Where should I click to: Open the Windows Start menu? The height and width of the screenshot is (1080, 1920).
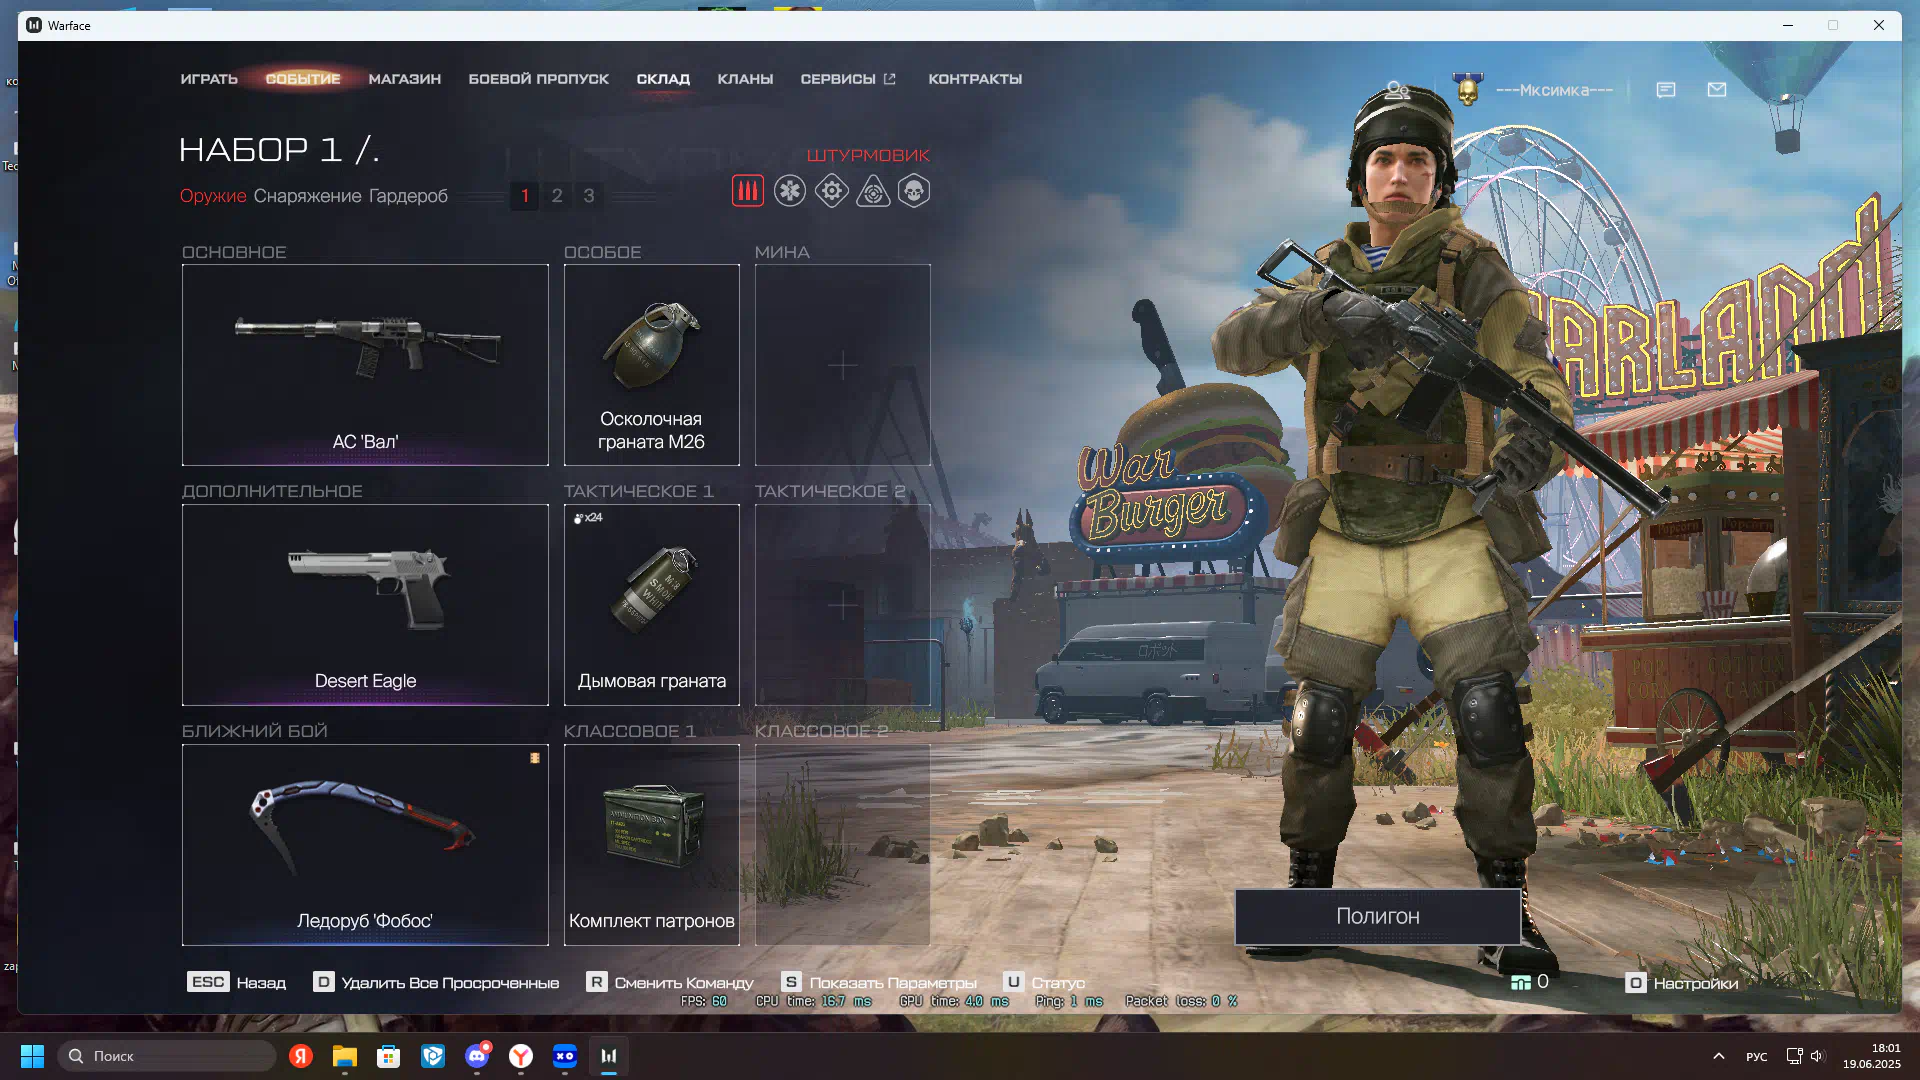(32, 1056)
